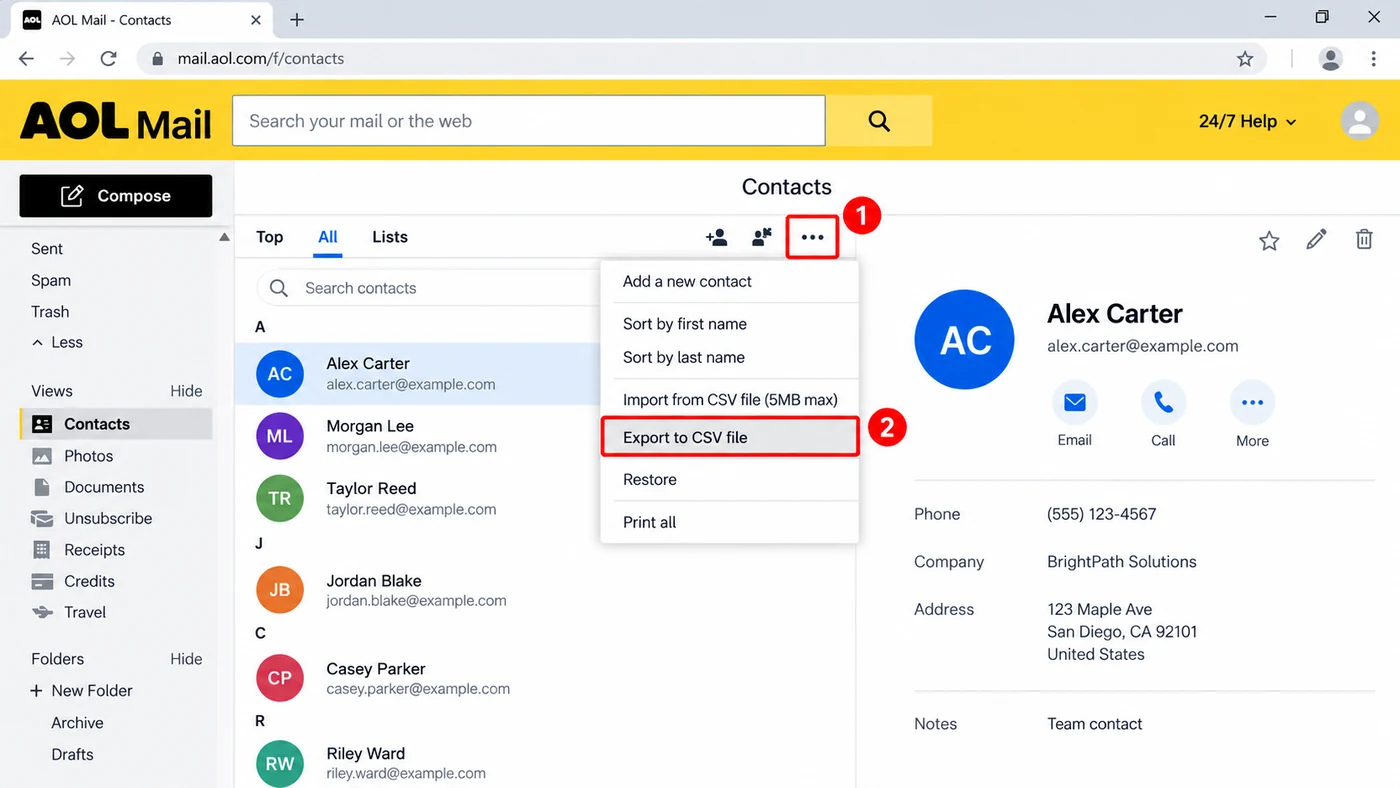Focus the 'Search your mail or the web' field
1400x788 pixels.
click(529, 121)
